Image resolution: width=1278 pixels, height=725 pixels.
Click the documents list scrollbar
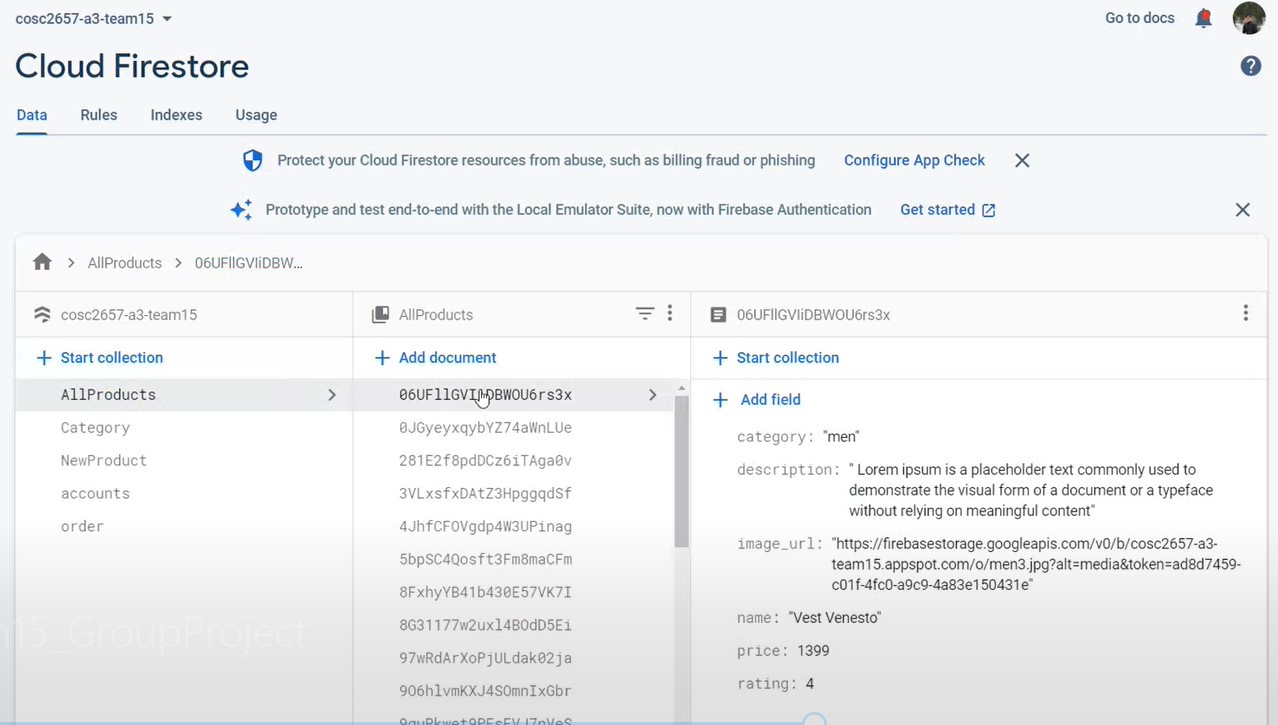pos(682,472)
